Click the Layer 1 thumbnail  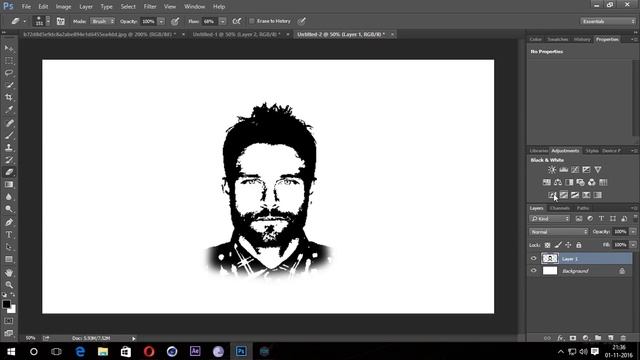click(549, 258)
